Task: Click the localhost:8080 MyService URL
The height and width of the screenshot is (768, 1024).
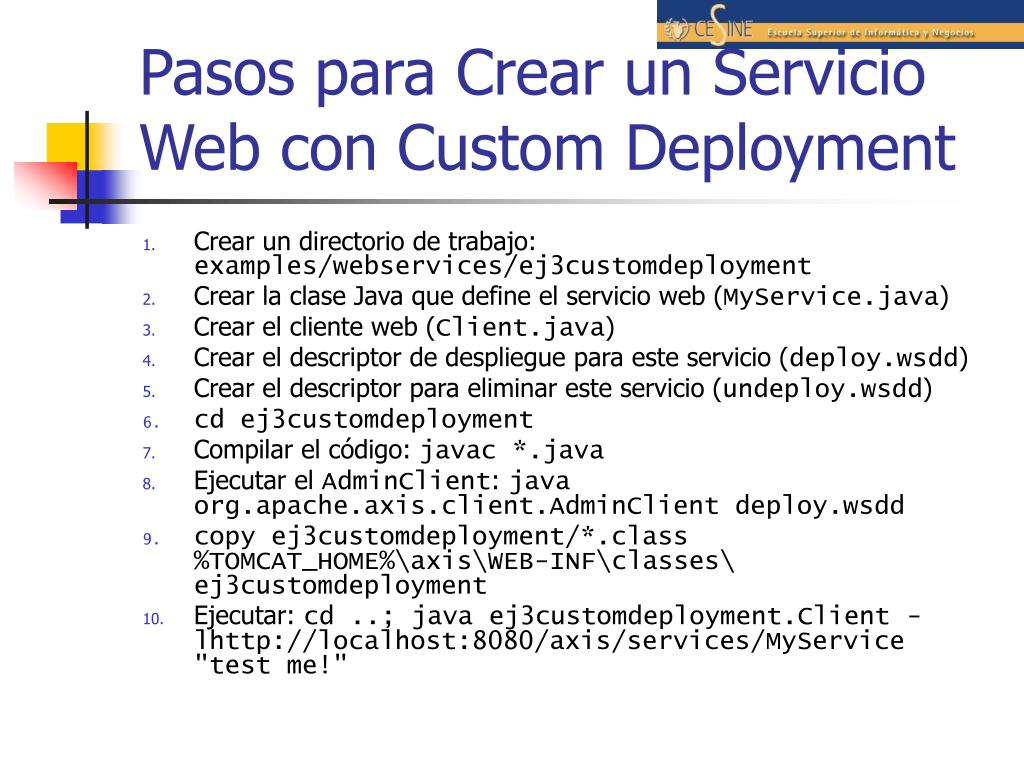Action: pos(549,641)
